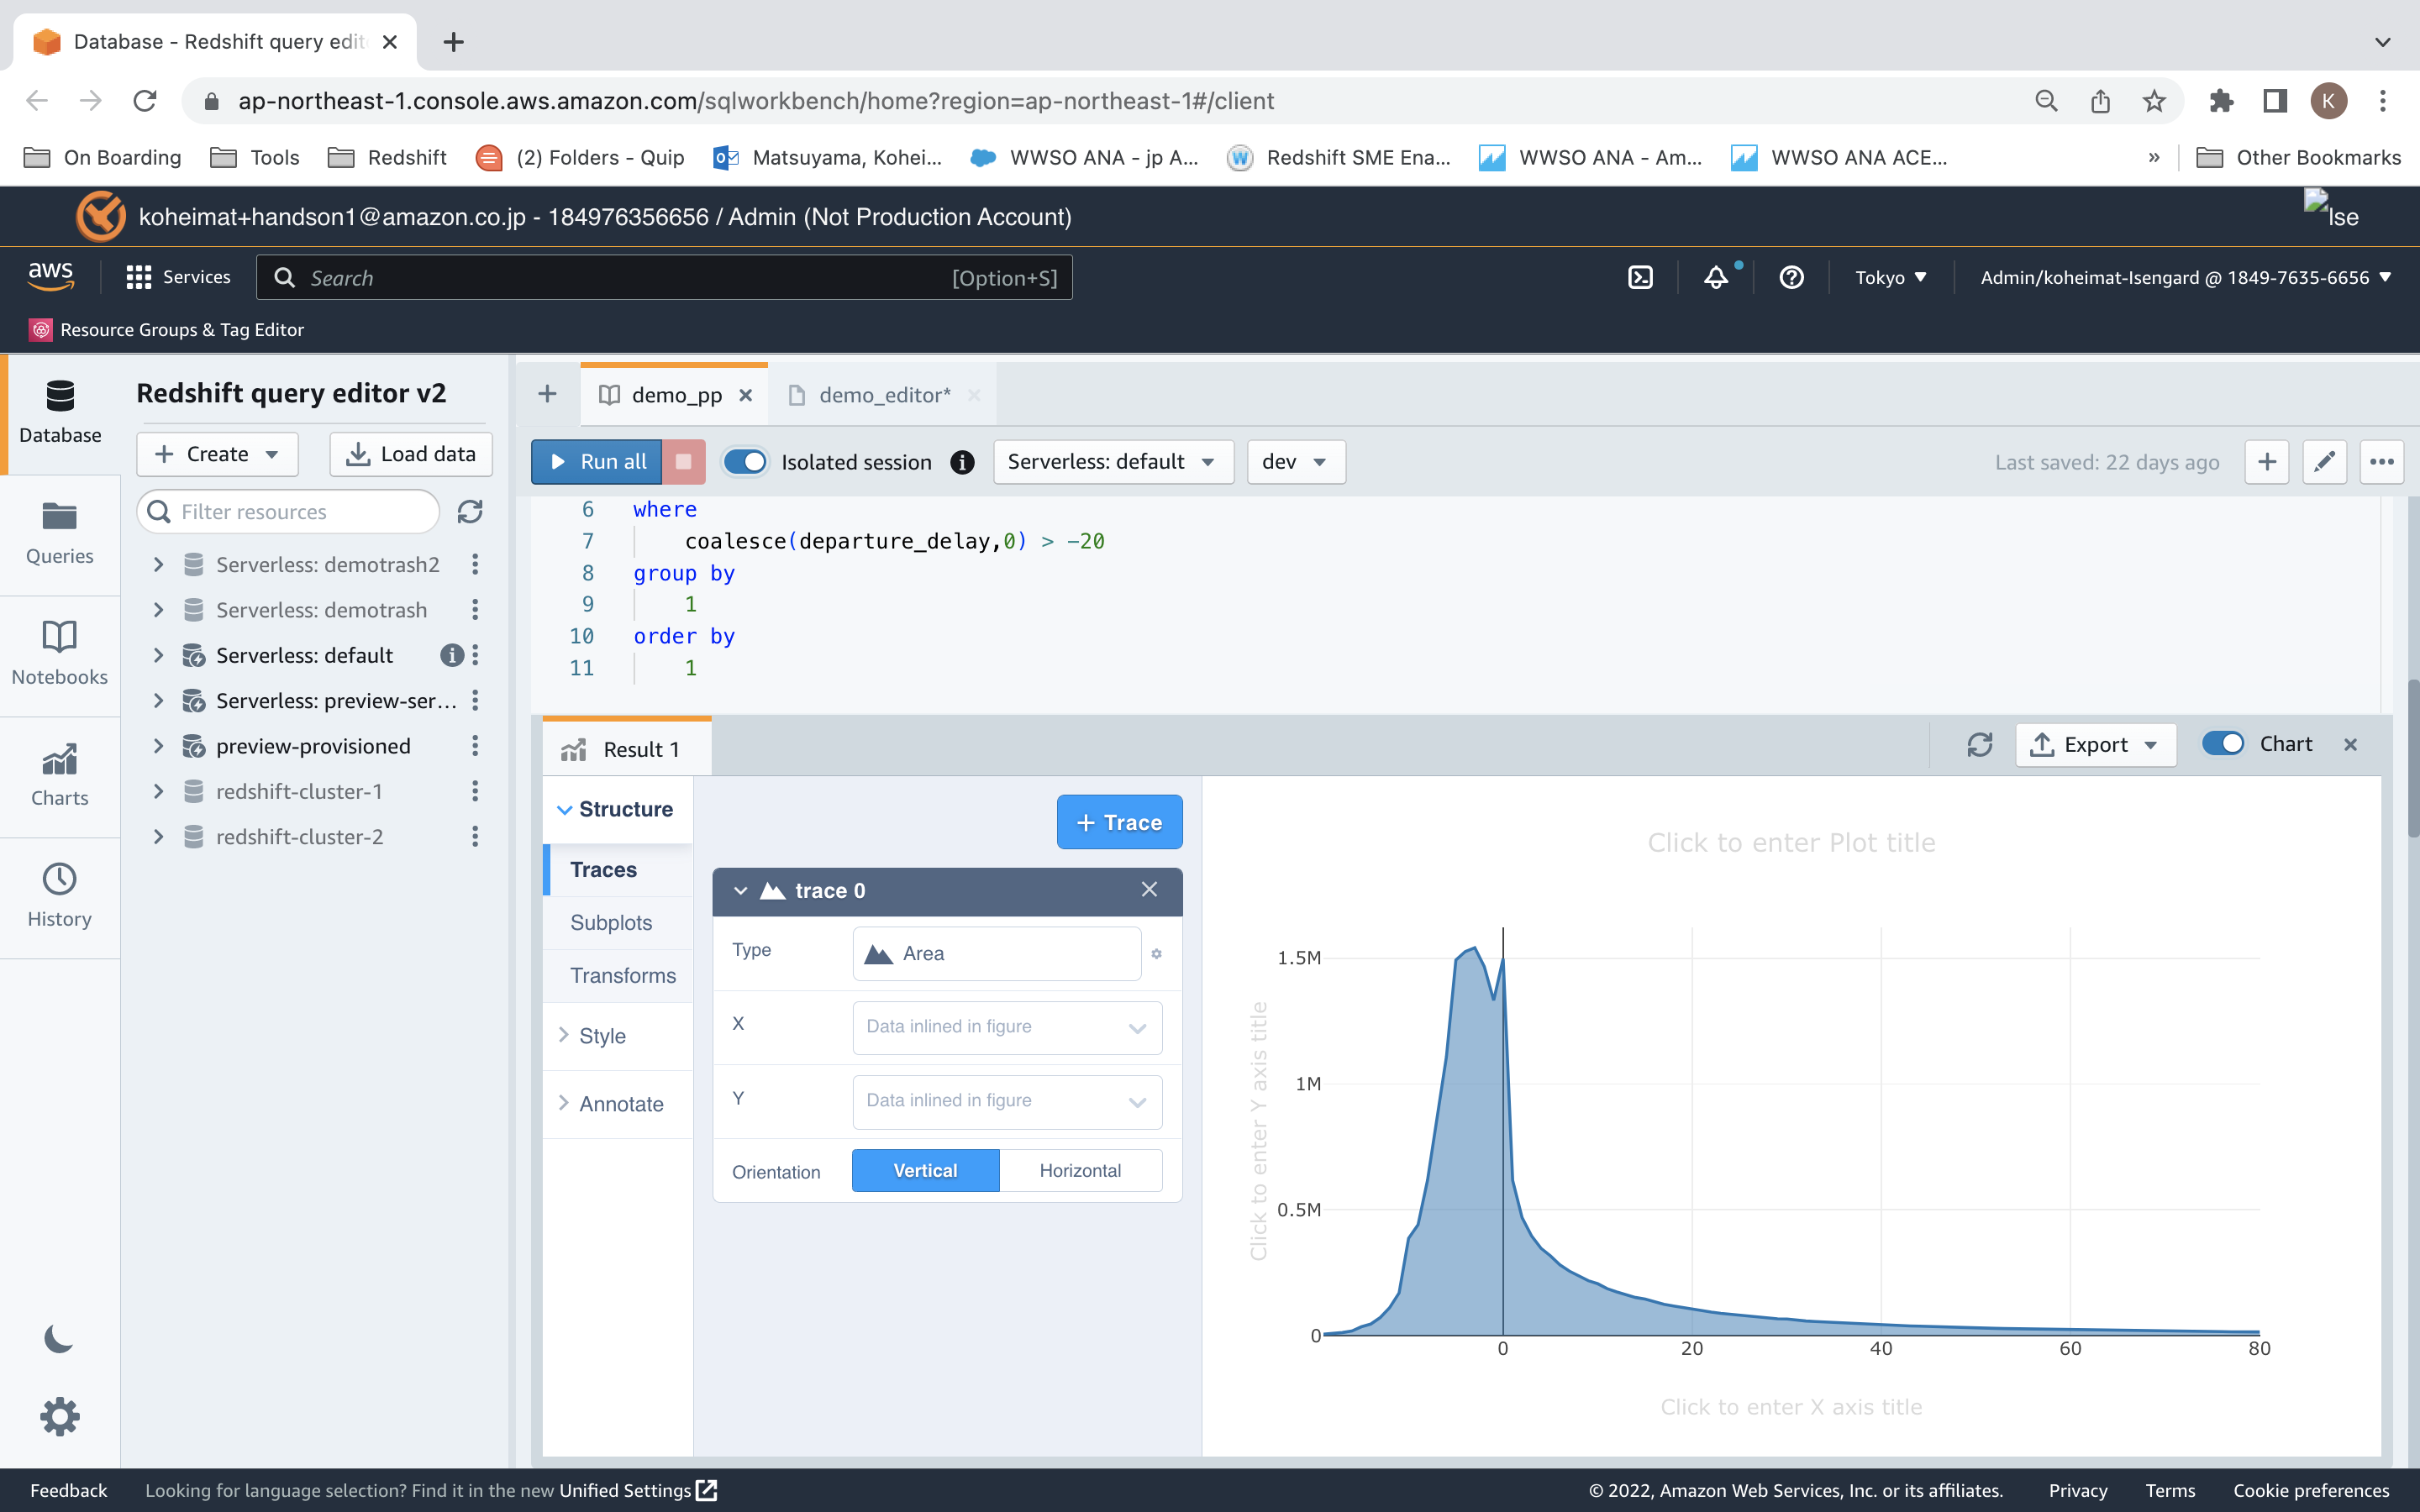Image resolution: width=2420 pixels, height=1512 pixels.
Task: Open AWS CloudShell icon in header
Action: point(1640,277)
